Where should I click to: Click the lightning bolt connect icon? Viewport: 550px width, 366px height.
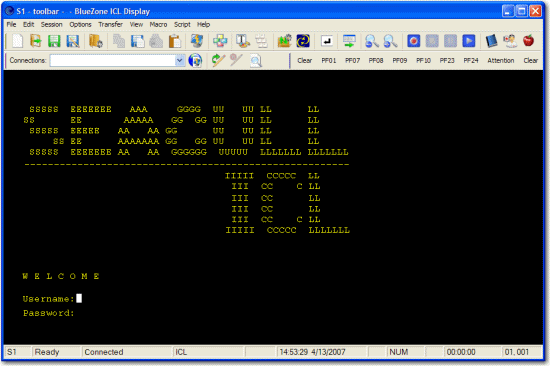197,41
